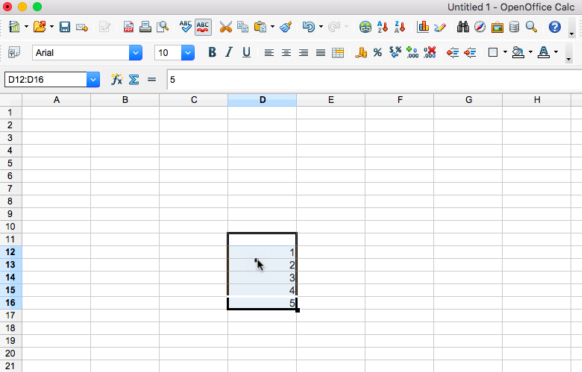Viewport: 582px width, 372px height.
Task: Add a decimal place
Action: [x=412, y=52]
